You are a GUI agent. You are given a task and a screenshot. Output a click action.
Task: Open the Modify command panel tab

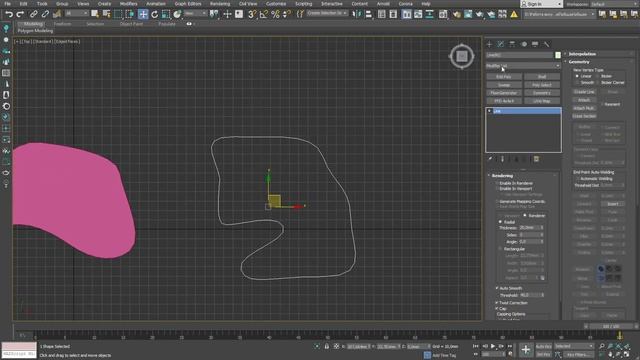tap(501, 44)
